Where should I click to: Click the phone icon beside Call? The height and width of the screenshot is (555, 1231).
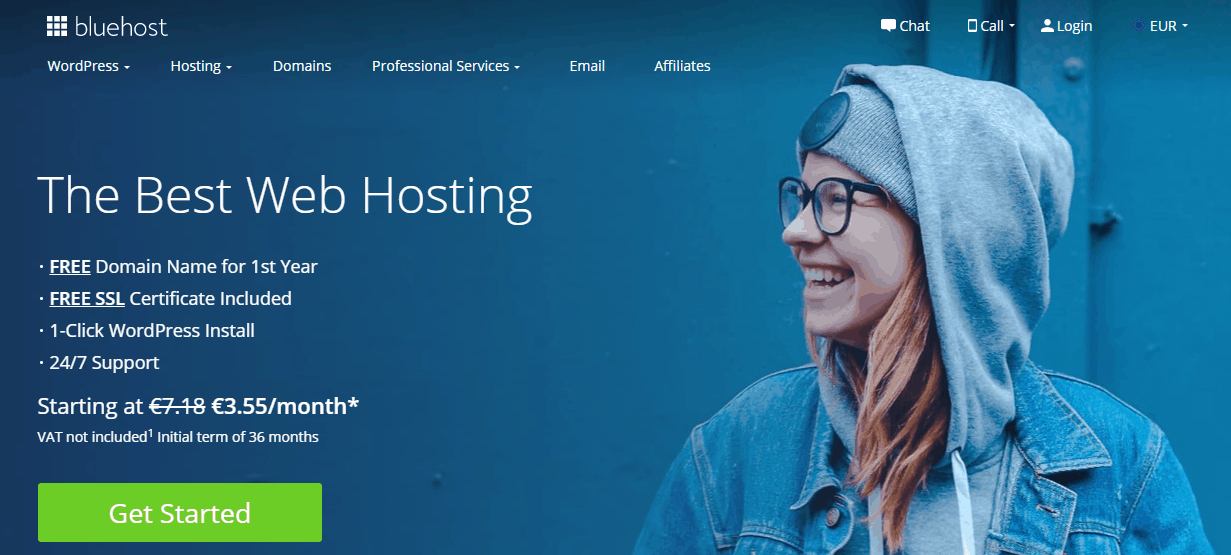click(x=972, y=26)
